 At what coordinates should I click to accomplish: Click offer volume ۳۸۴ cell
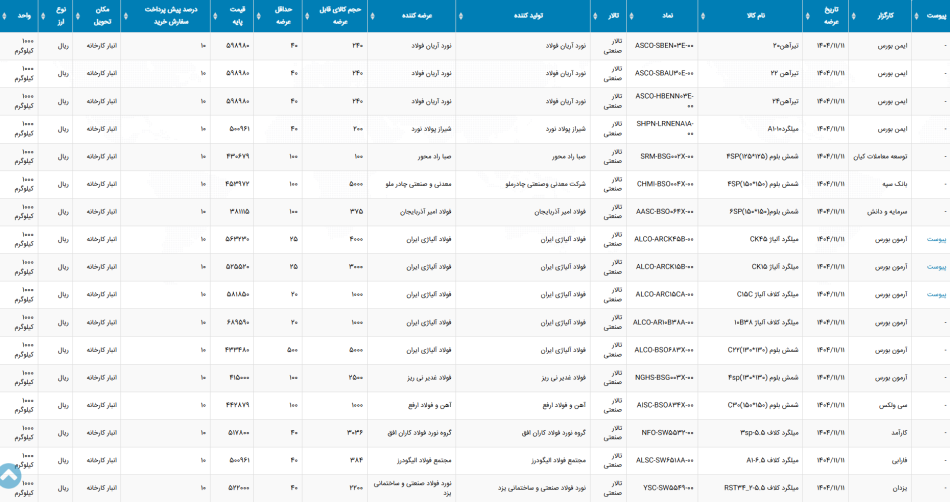pos(356,461)
